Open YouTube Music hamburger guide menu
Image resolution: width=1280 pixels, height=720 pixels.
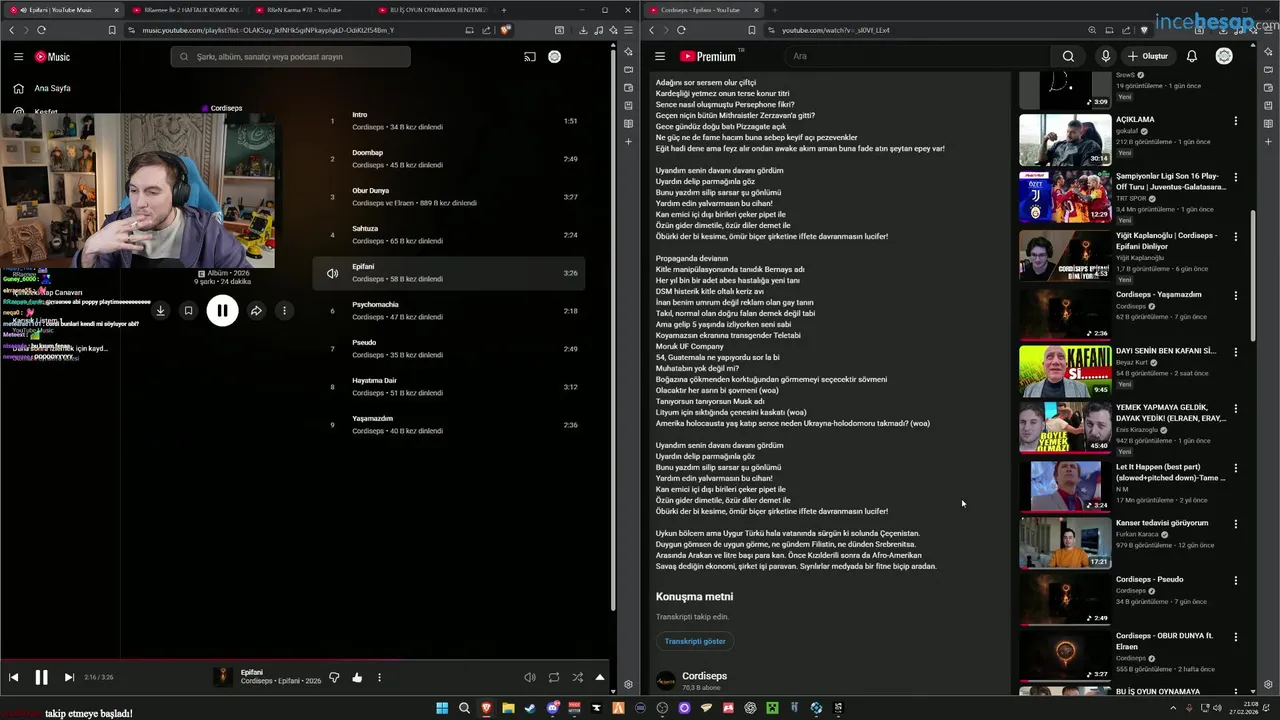coord(18,57)
